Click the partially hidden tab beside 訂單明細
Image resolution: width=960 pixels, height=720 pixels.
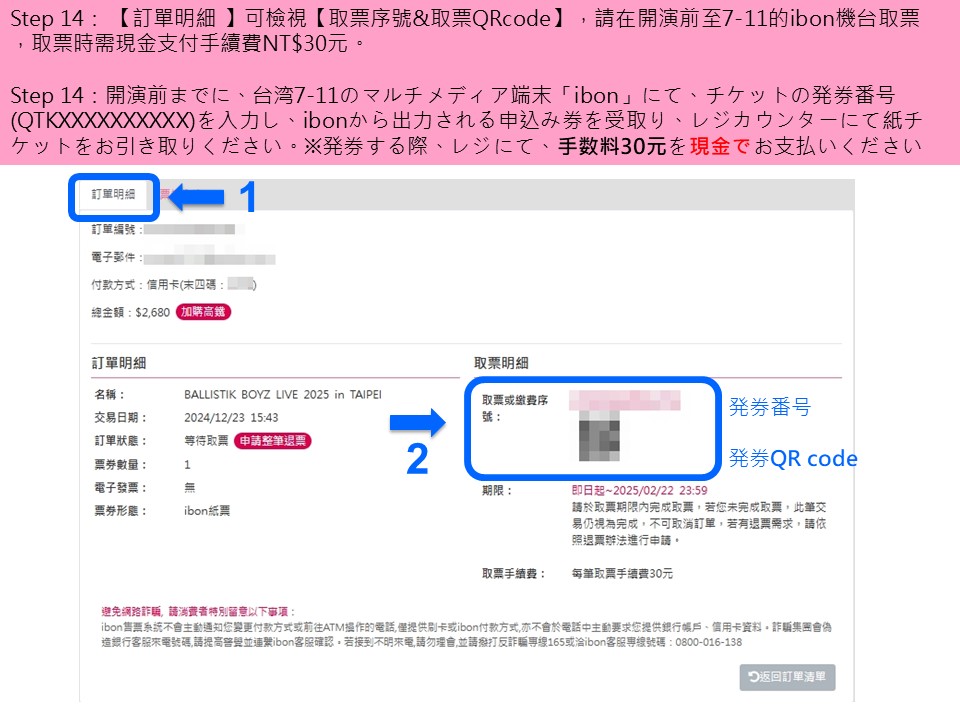click(x=164, y=195)
